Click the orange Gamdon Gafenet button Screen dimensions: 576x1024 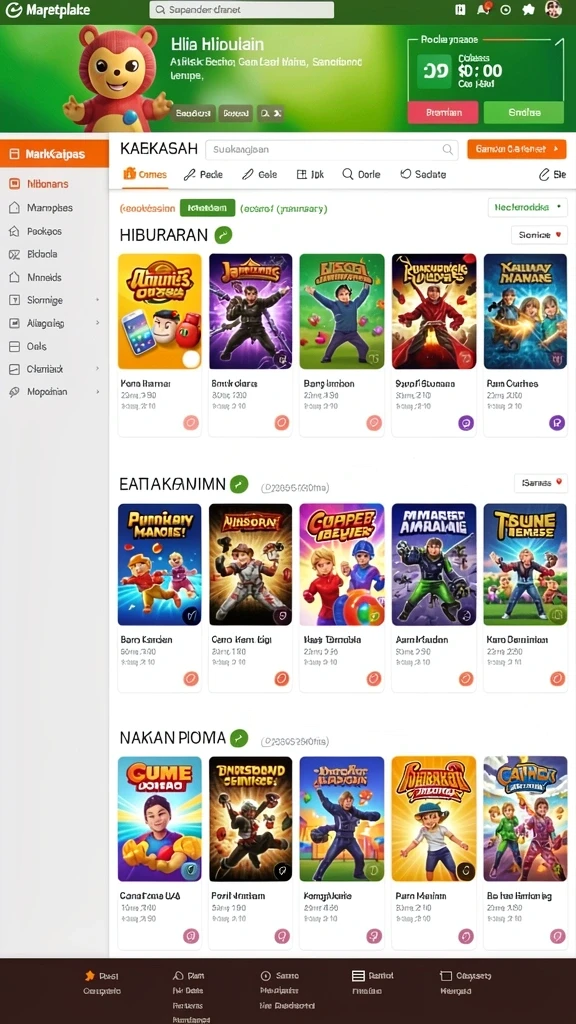517,149
